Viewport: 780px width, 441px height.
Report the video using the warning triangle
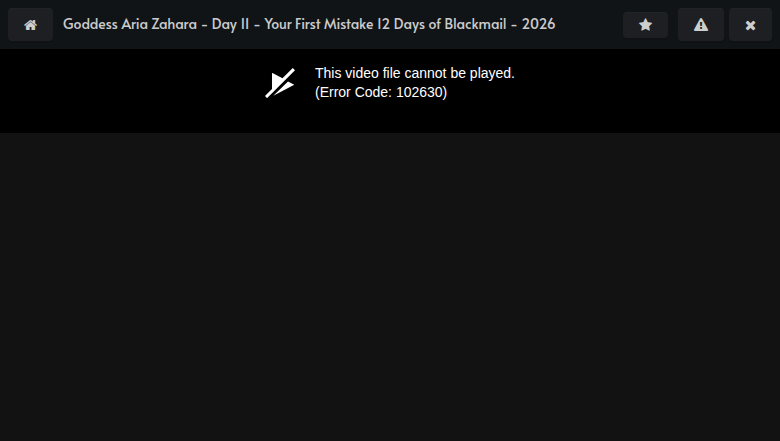pyautogui.click(x=701, y=24)
